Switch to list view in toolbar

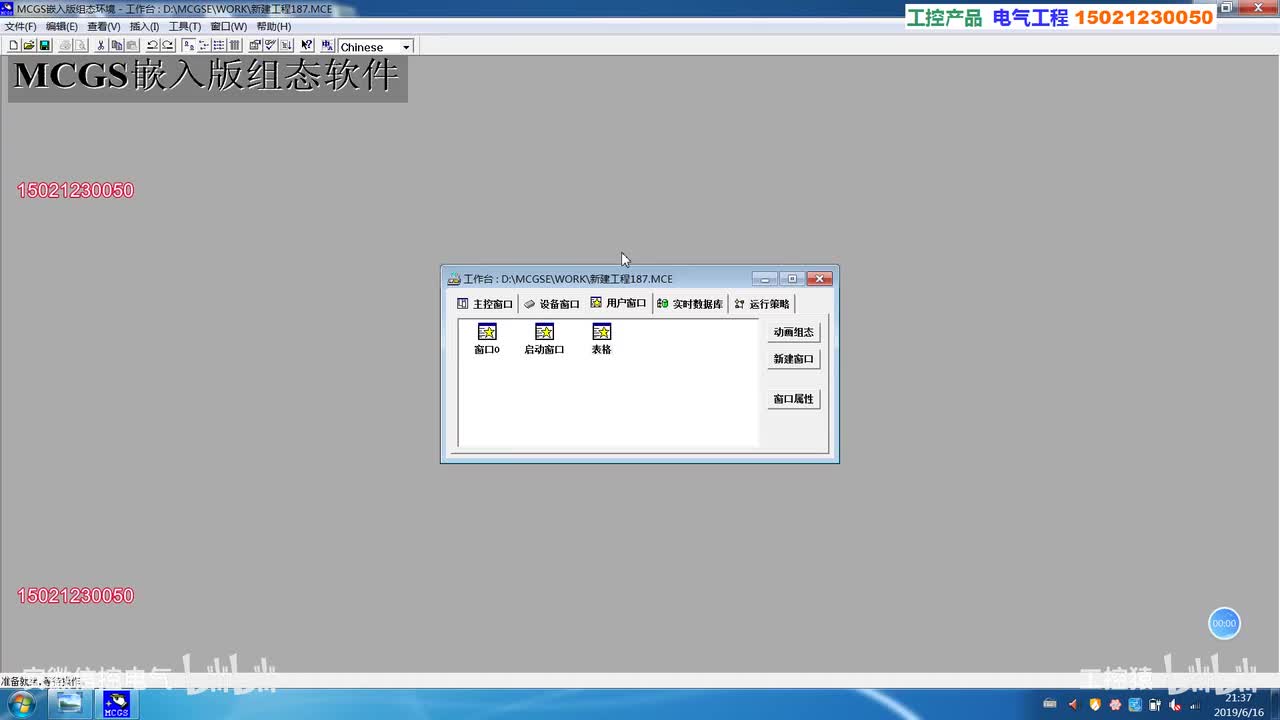coord(219,46)
